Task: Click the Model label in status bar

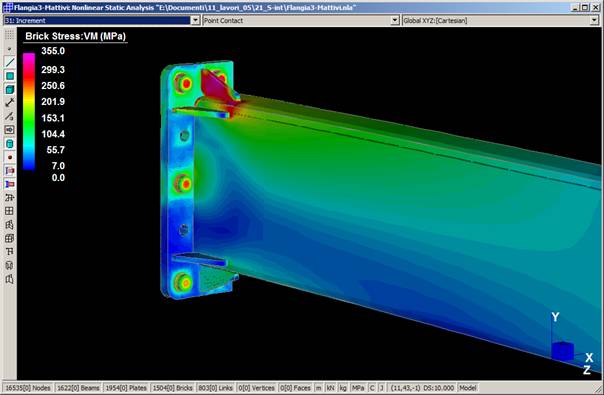Action: pos(468,388)
